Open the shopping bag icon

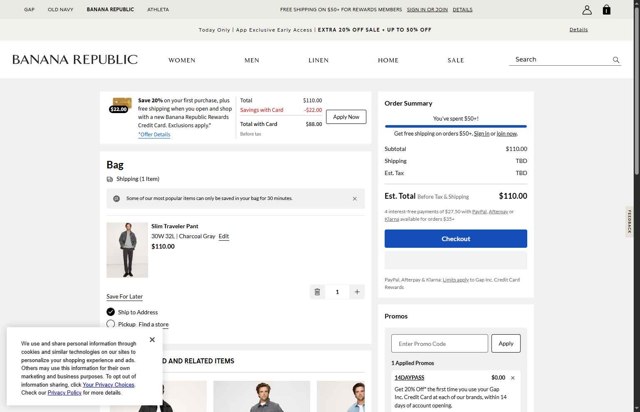607,10
